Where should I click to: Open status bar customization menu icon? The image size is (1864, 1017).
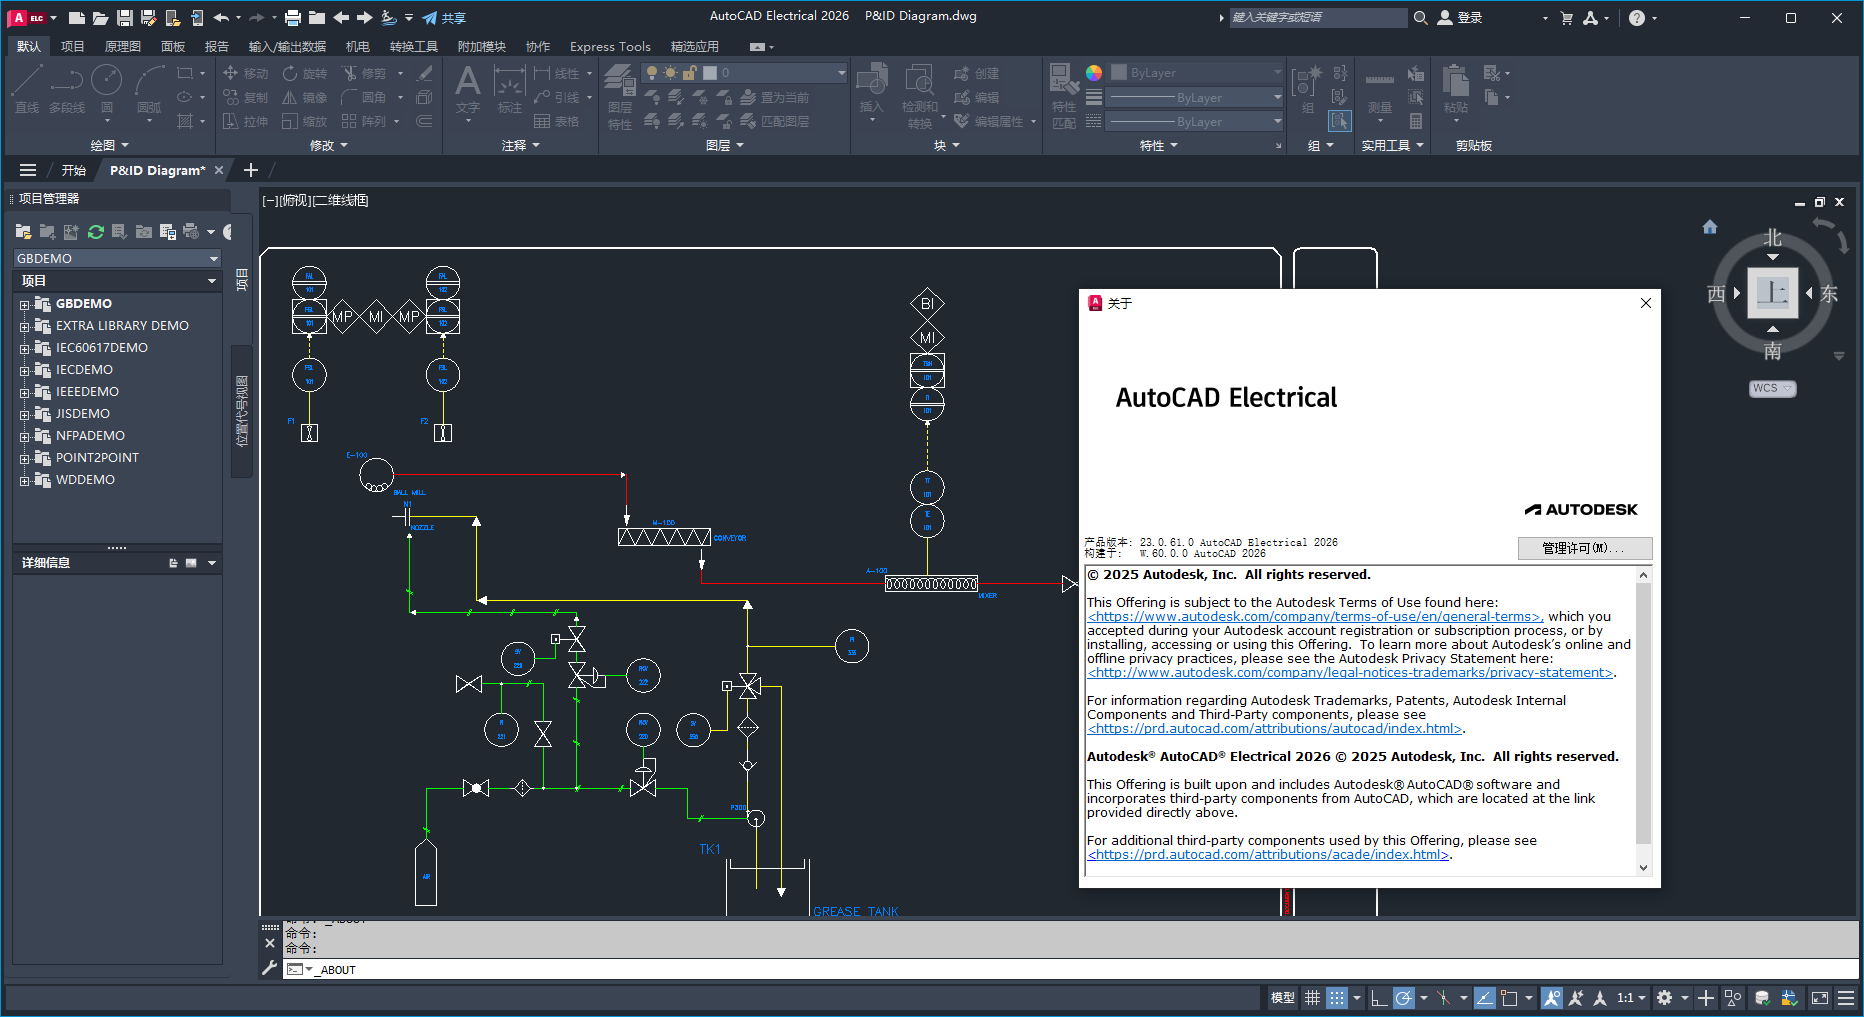point(1846,998)
